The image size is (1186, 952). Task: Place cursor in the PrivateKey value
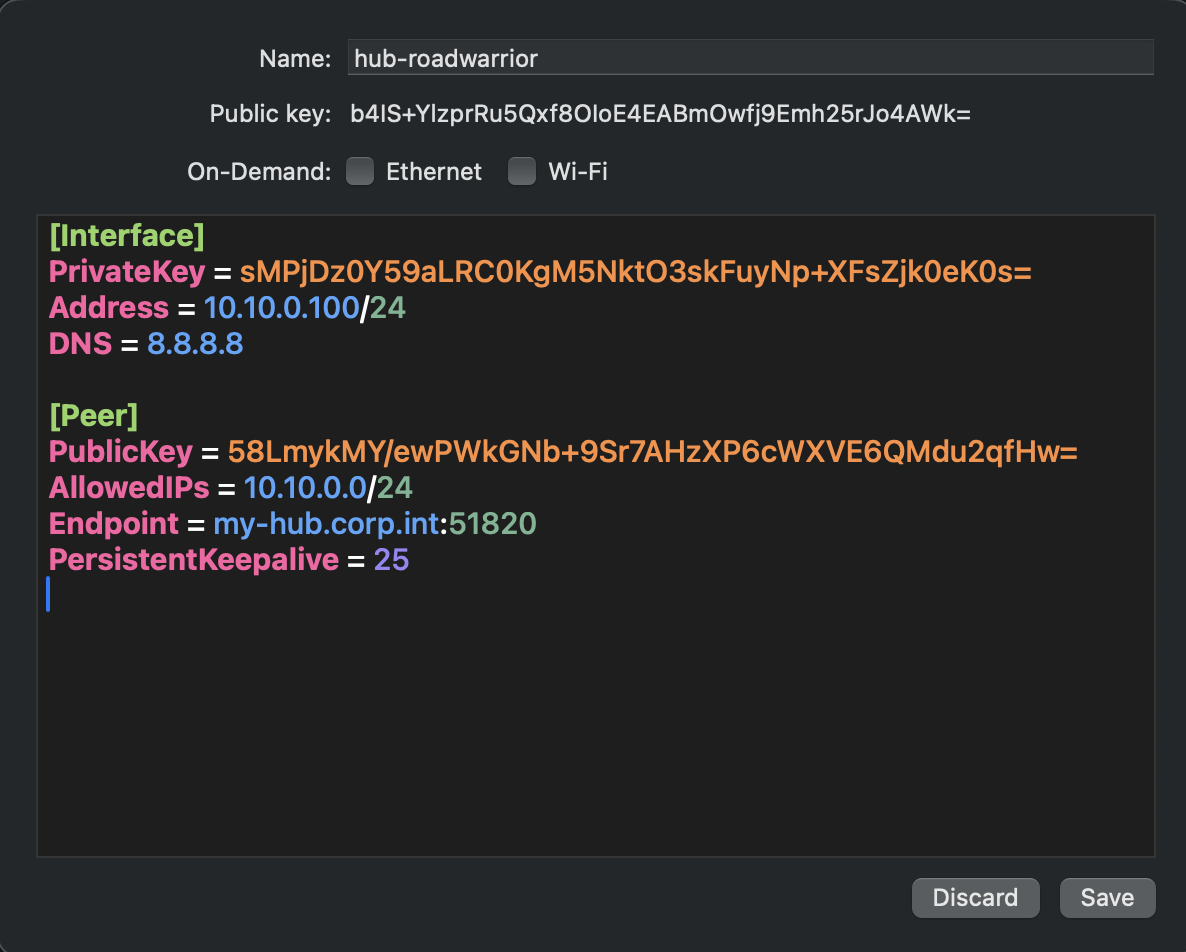pyautogui.click(x=635, y=272)
